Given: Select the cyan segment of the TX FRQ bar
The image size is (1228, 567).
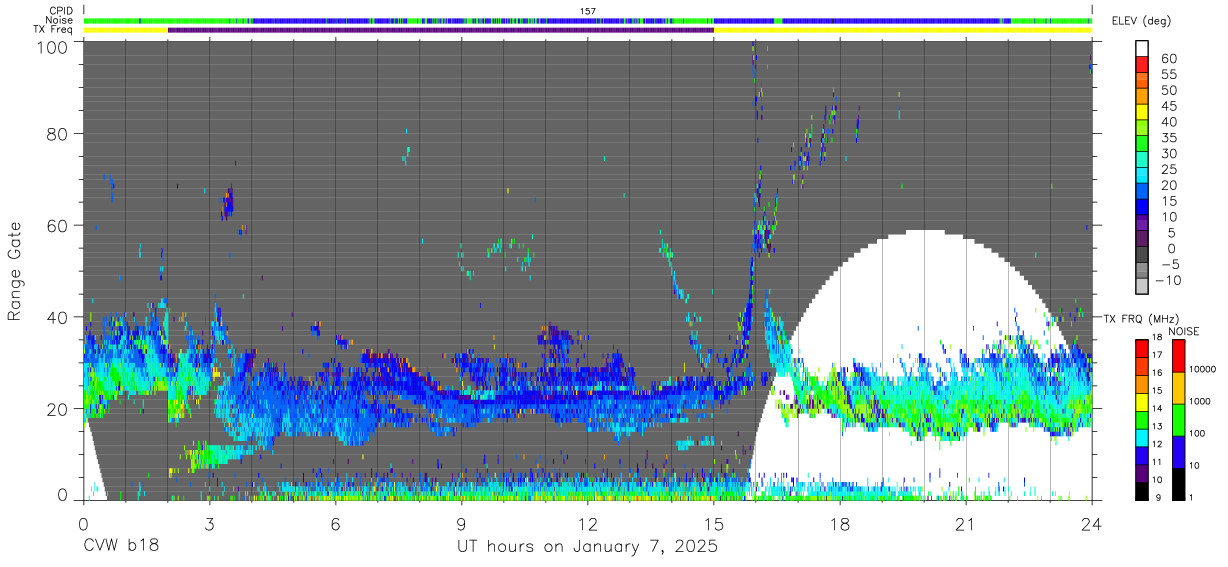Looking at the screenshot, I should (1141, 437).
